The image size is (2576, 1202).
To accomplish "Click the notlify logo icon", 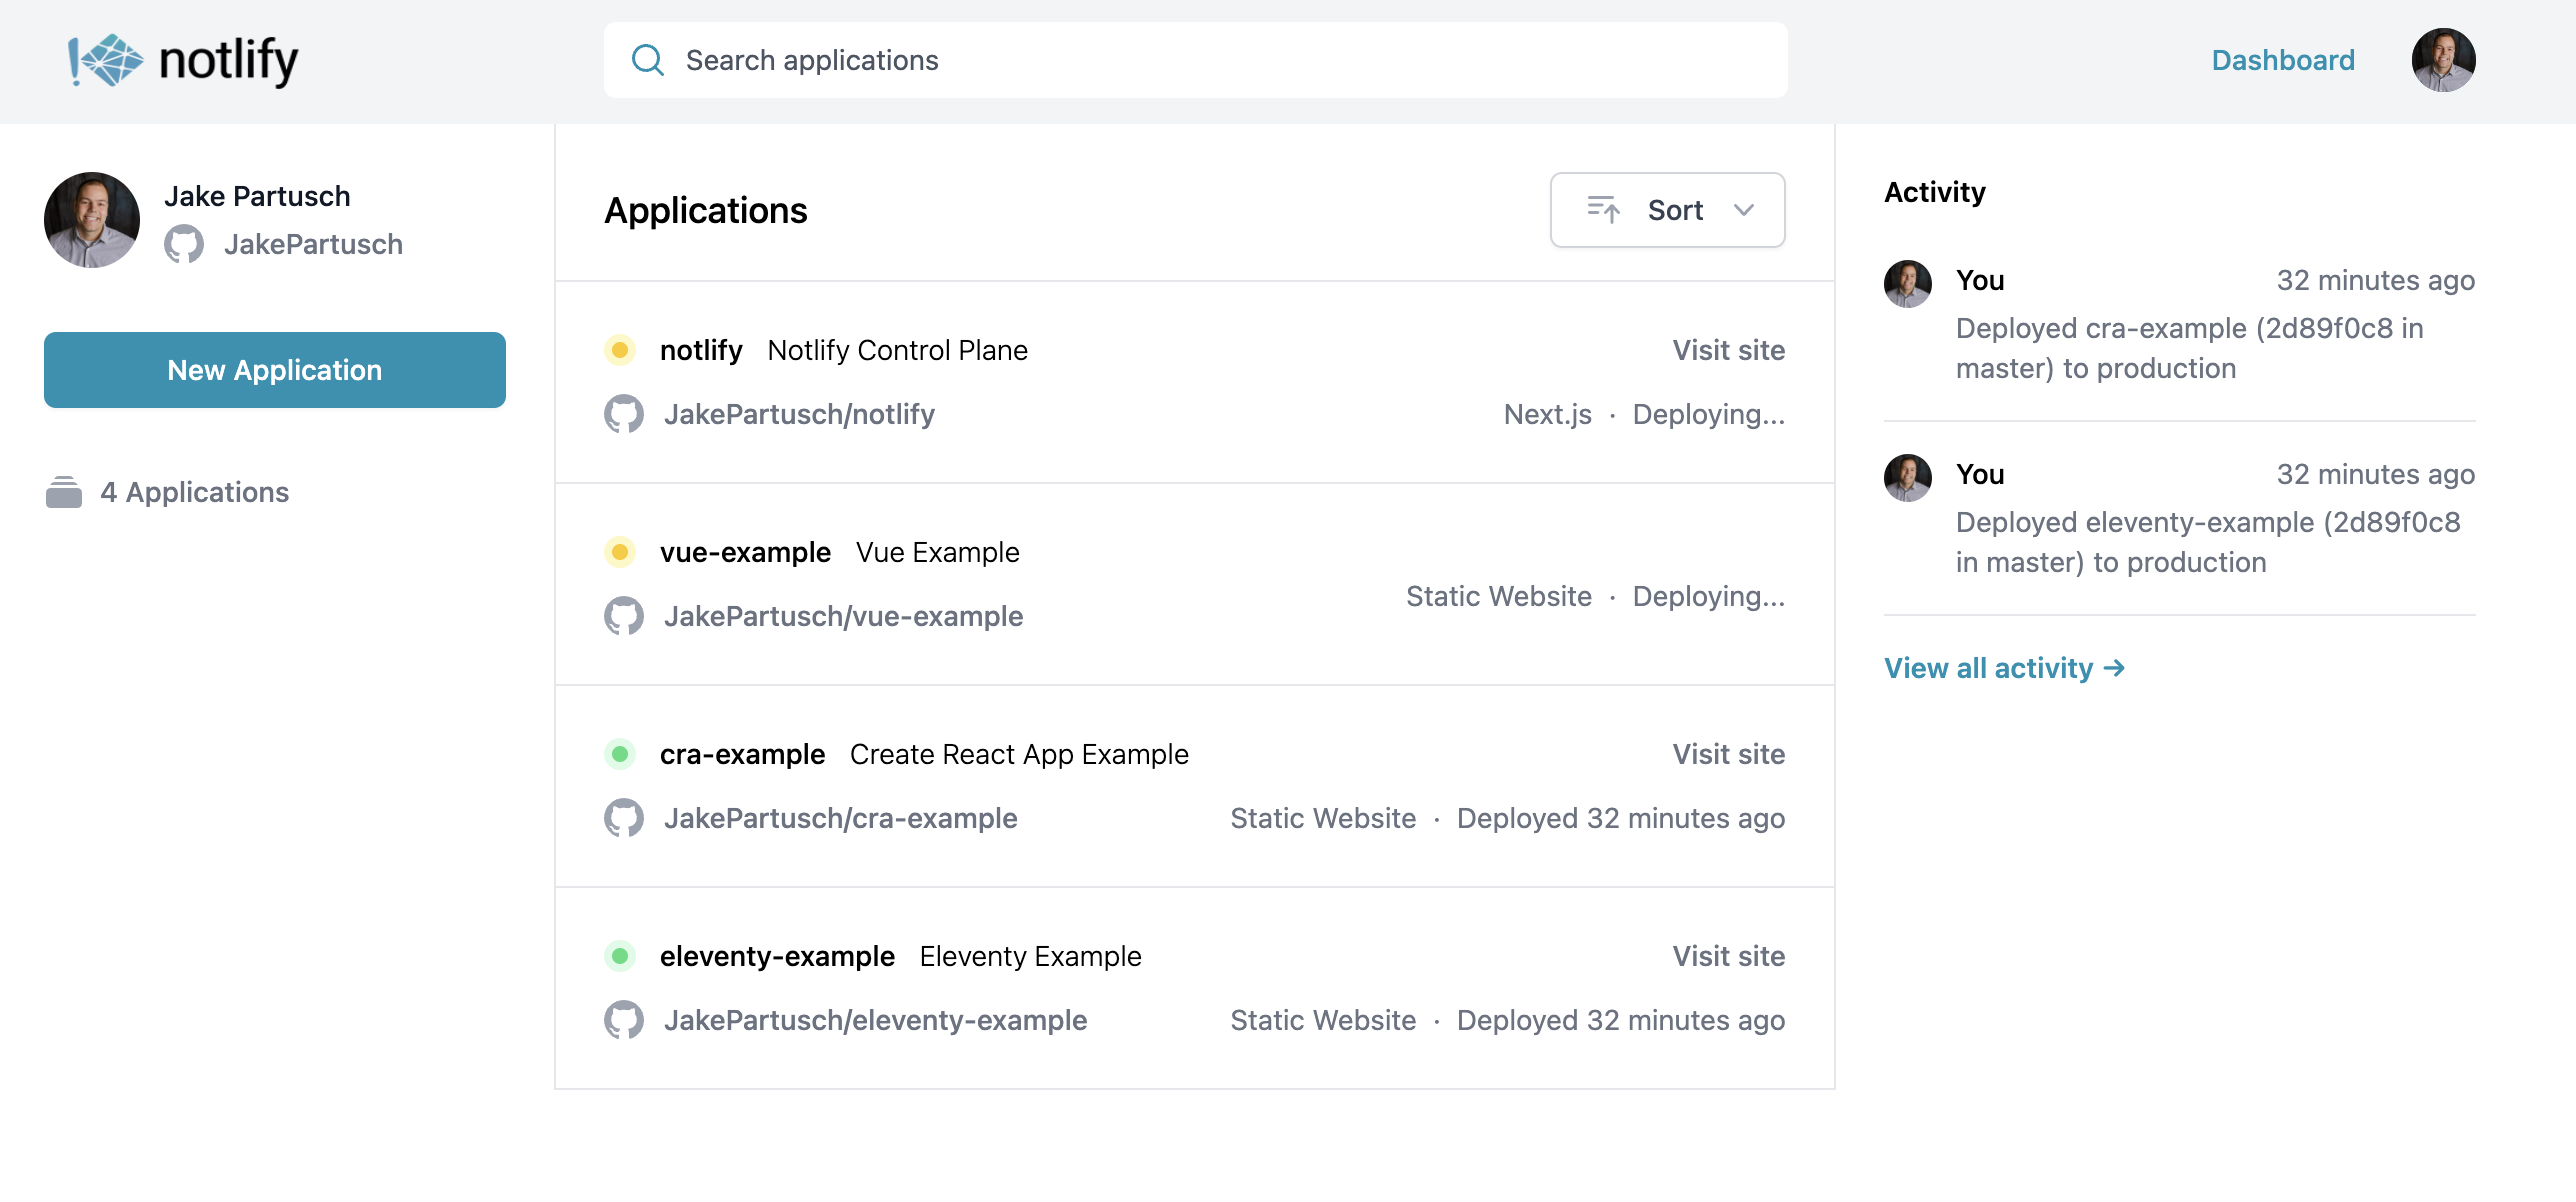I will (x=106, y=60).
